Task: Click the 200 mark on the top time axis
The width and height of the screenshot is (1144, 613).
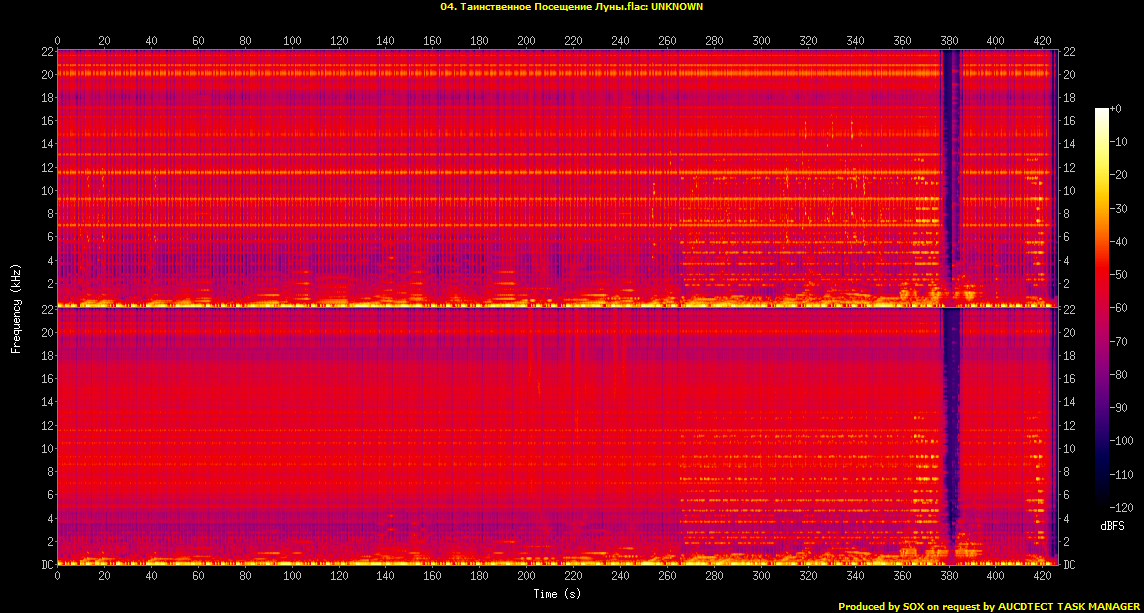Action: pyautogui.click(x=527, y=40)
